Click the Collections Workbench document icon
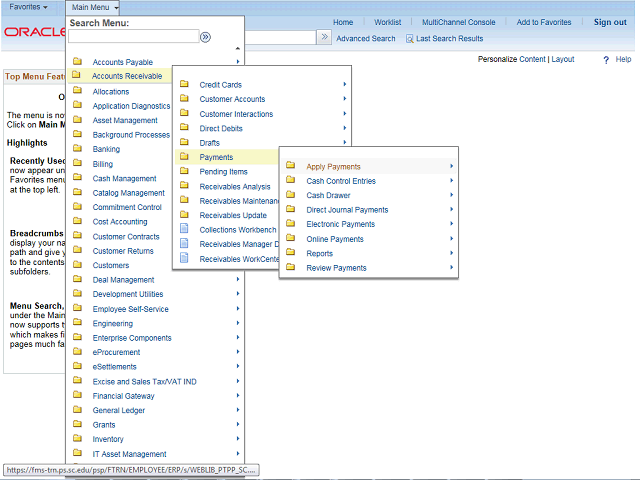 (x=184, y=230)
